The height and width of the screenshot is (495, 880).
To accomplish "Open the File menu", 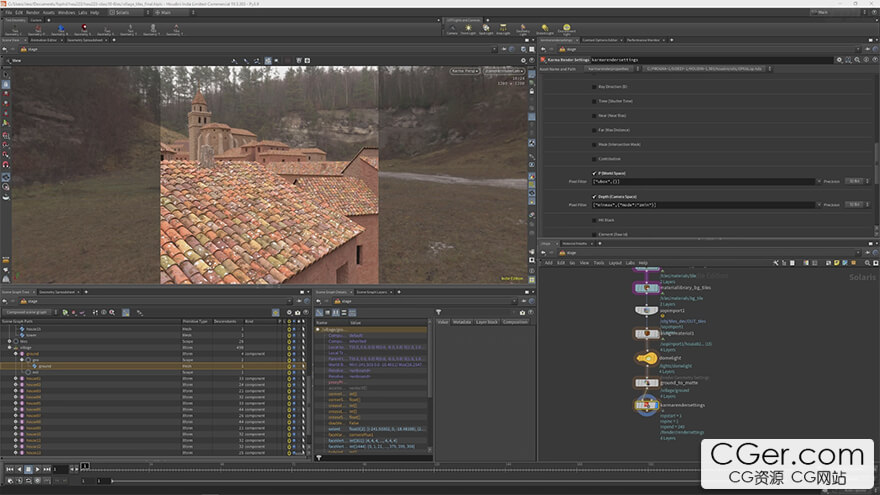I will pyautogui.click(x=9, y=12).
